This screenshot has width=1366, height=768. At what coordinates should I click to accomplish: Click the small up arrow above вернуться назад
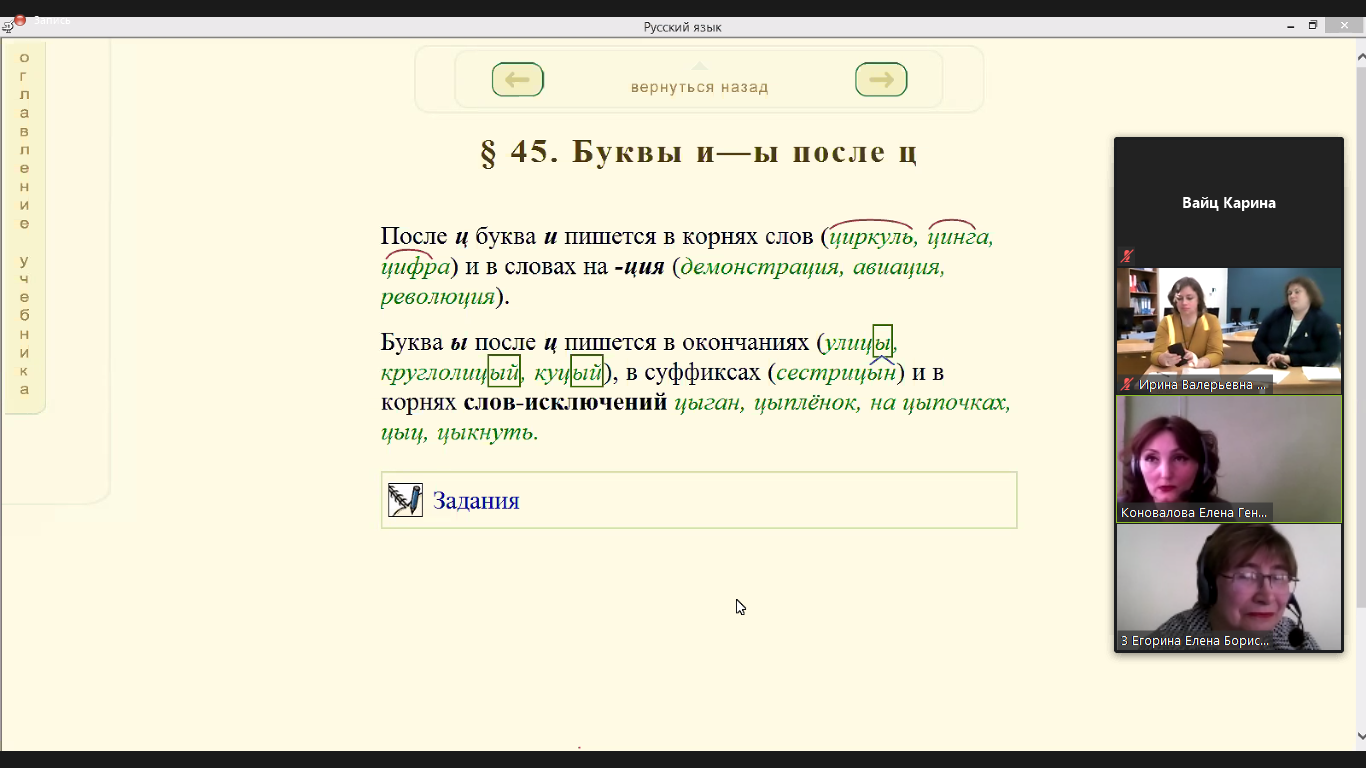point(699,66)
